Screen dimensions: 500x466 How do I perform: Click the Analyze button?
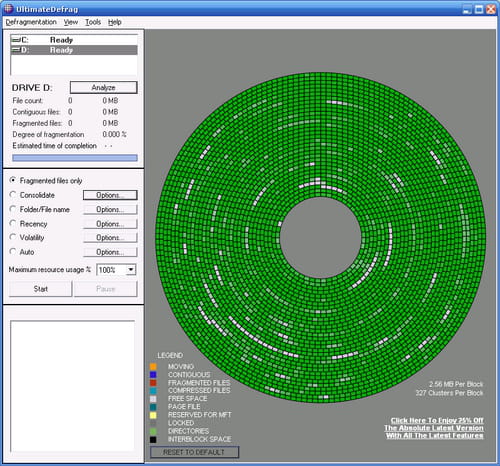[103, 88]
